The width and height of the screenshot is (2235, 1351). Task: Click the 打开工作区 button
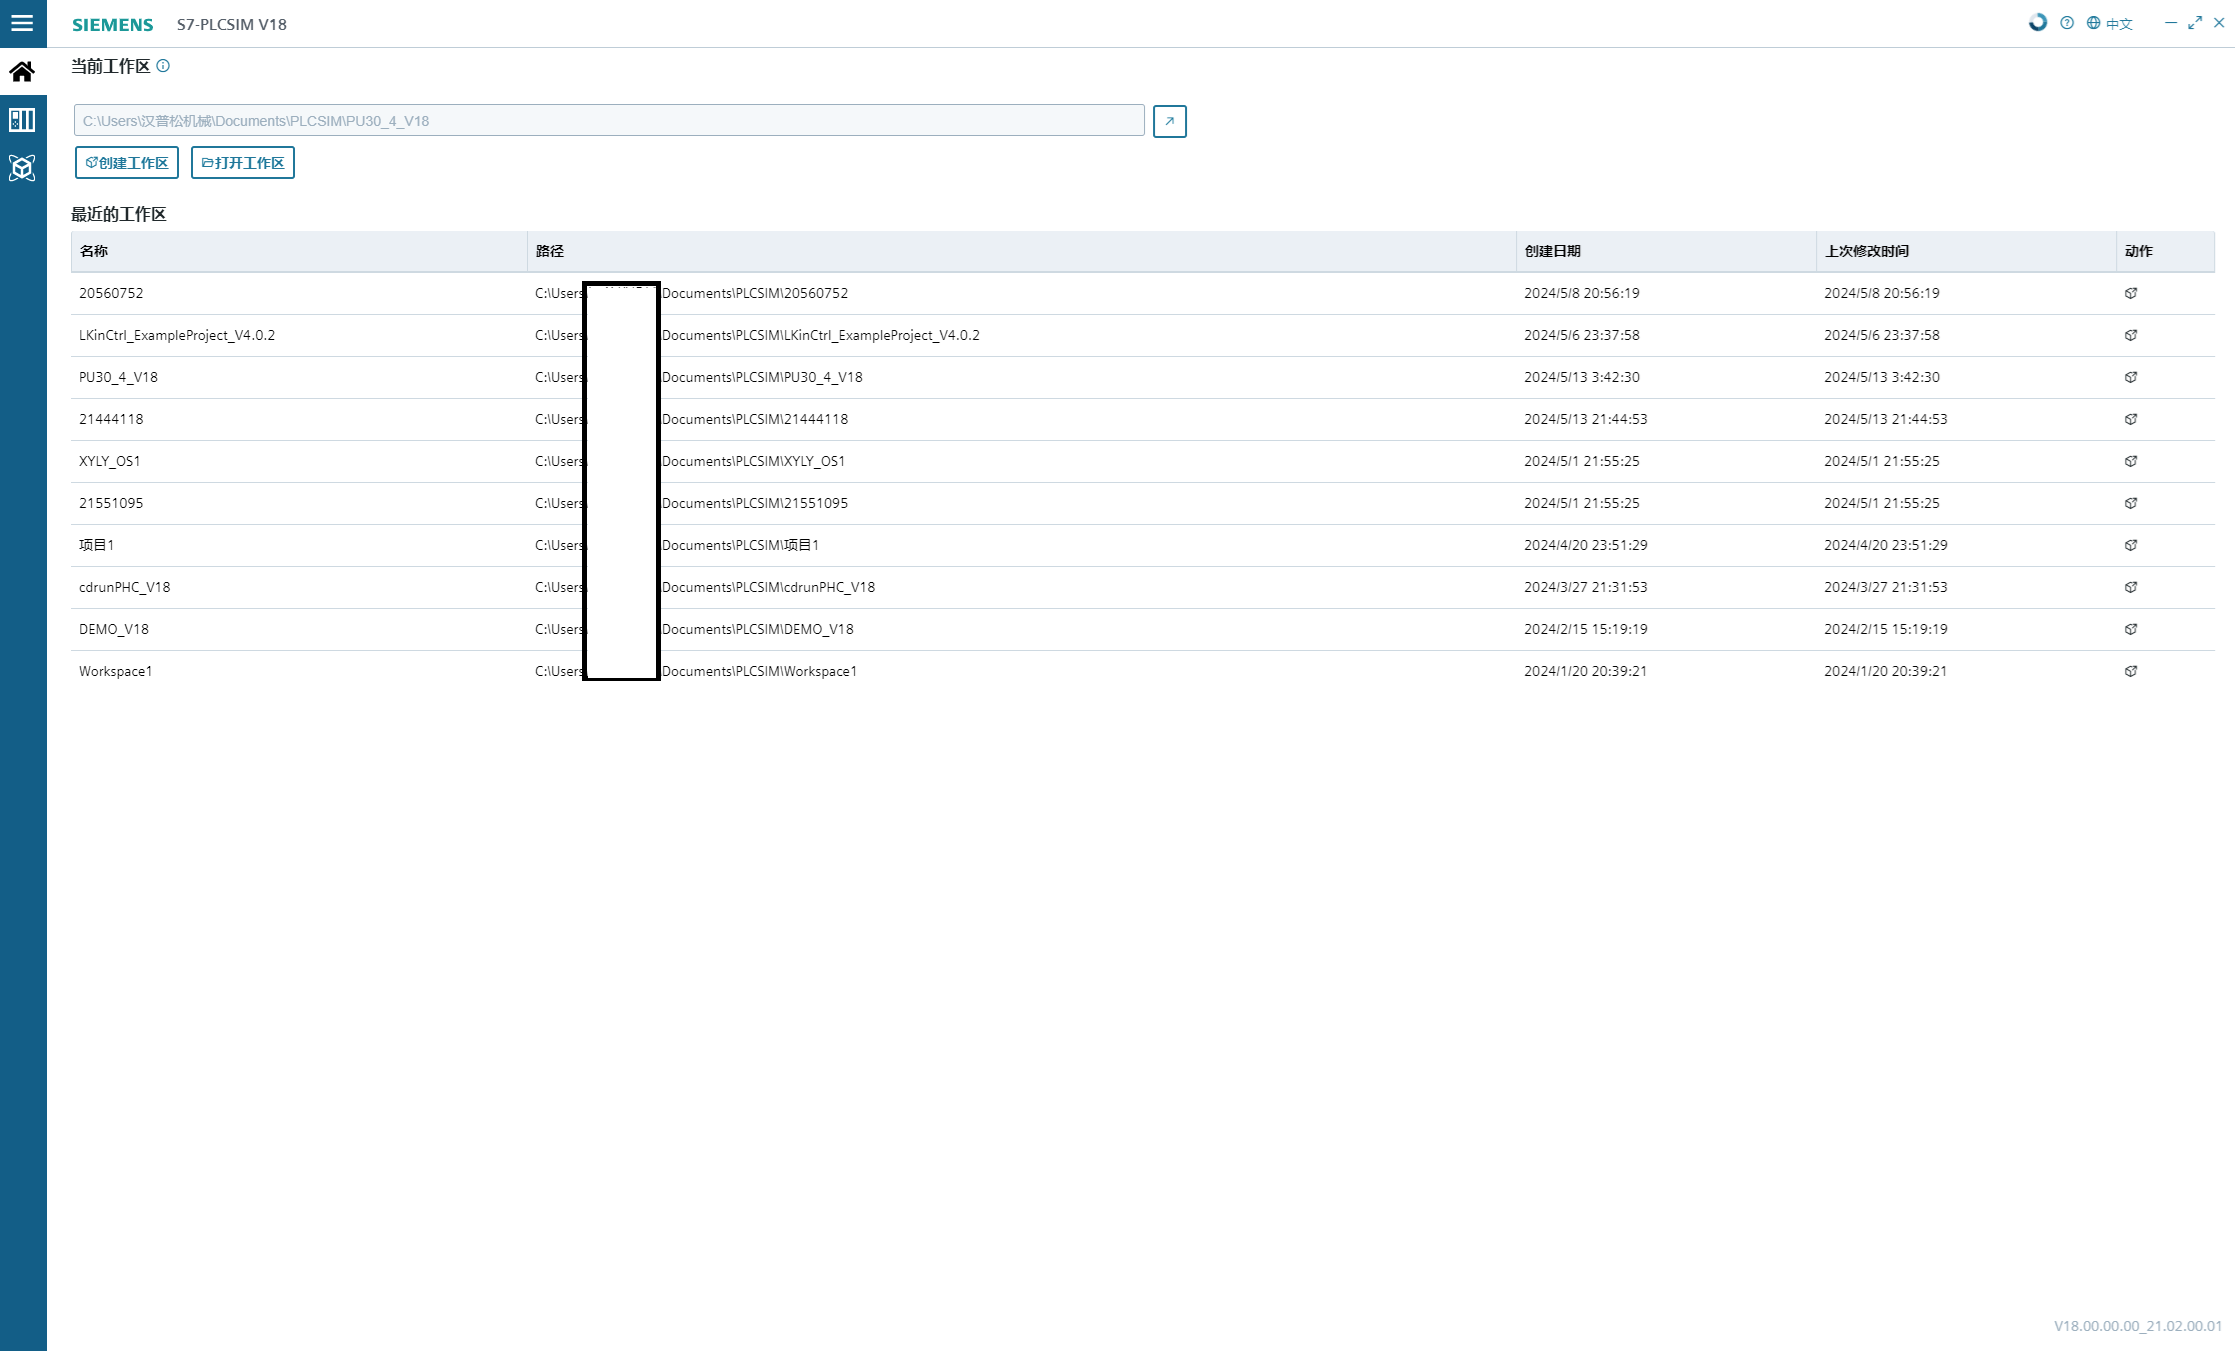243,163
